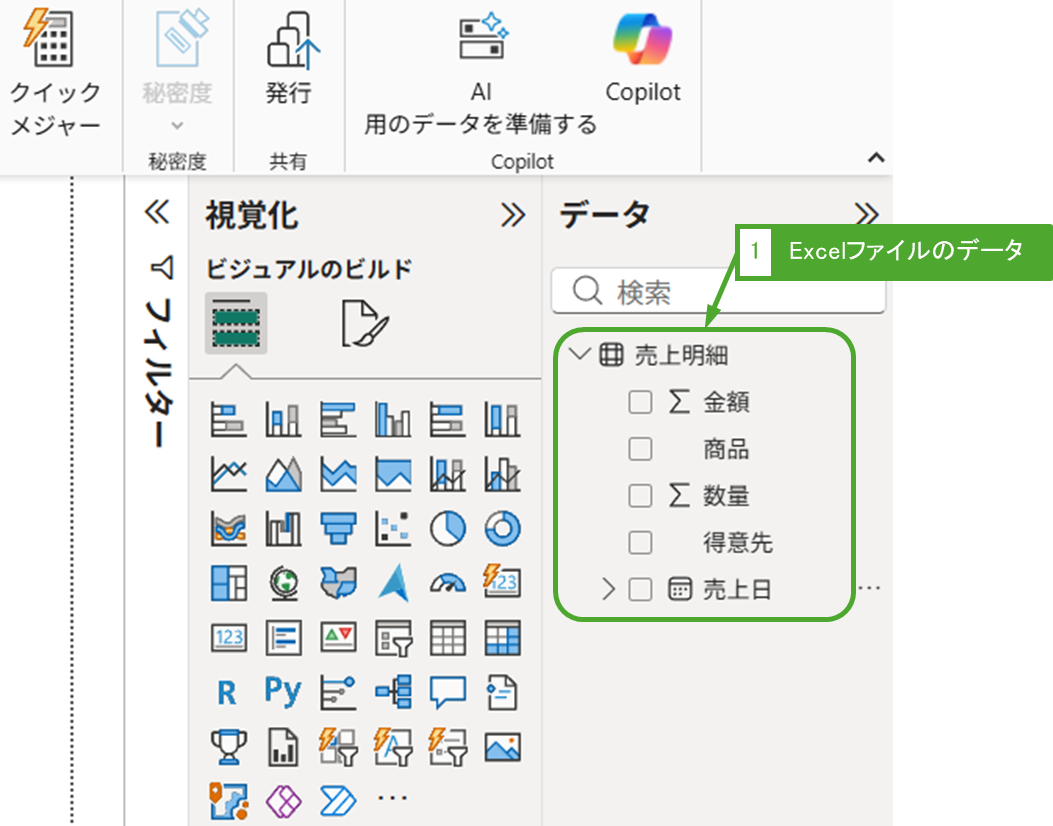The width and height of the screenshot is (1053, 826).
Task: Choose the treemap visual icon
Action: coord(229,583)
